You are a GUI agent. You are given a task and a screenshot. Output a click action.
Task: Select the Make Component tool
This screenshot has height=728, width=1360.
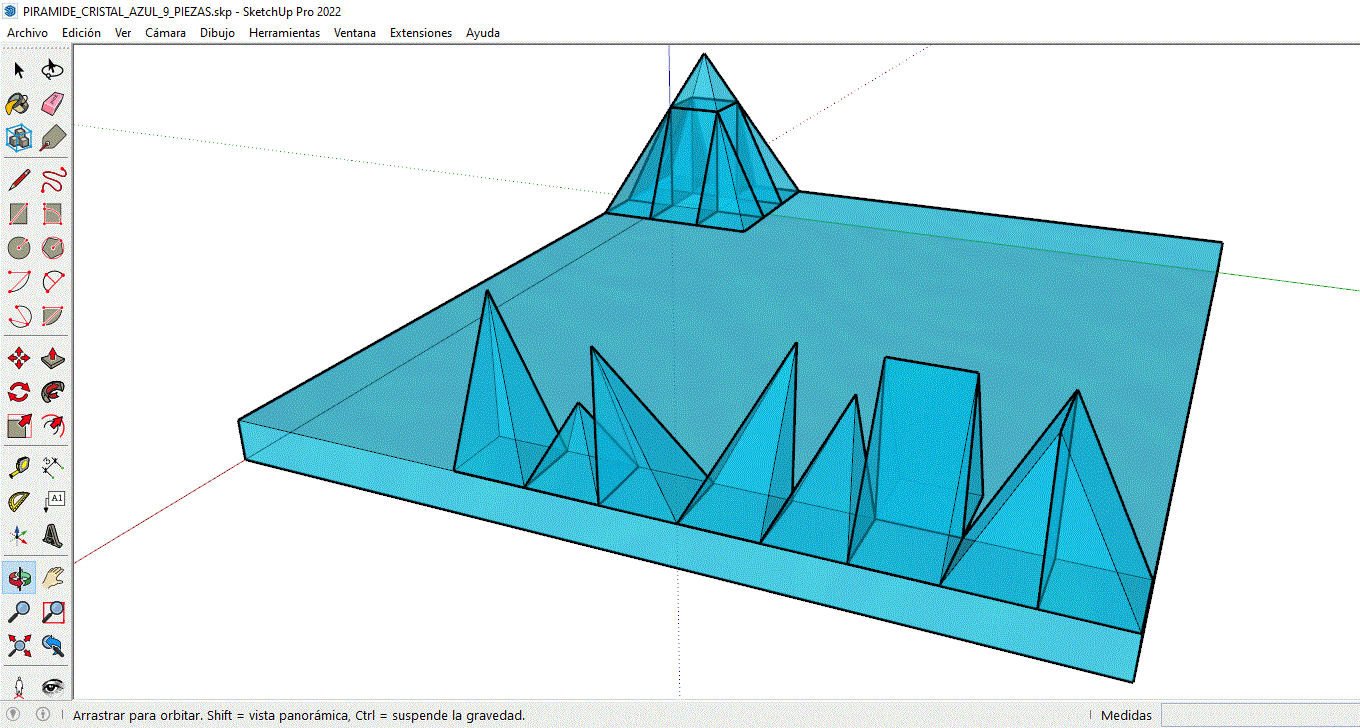(19, 138)
